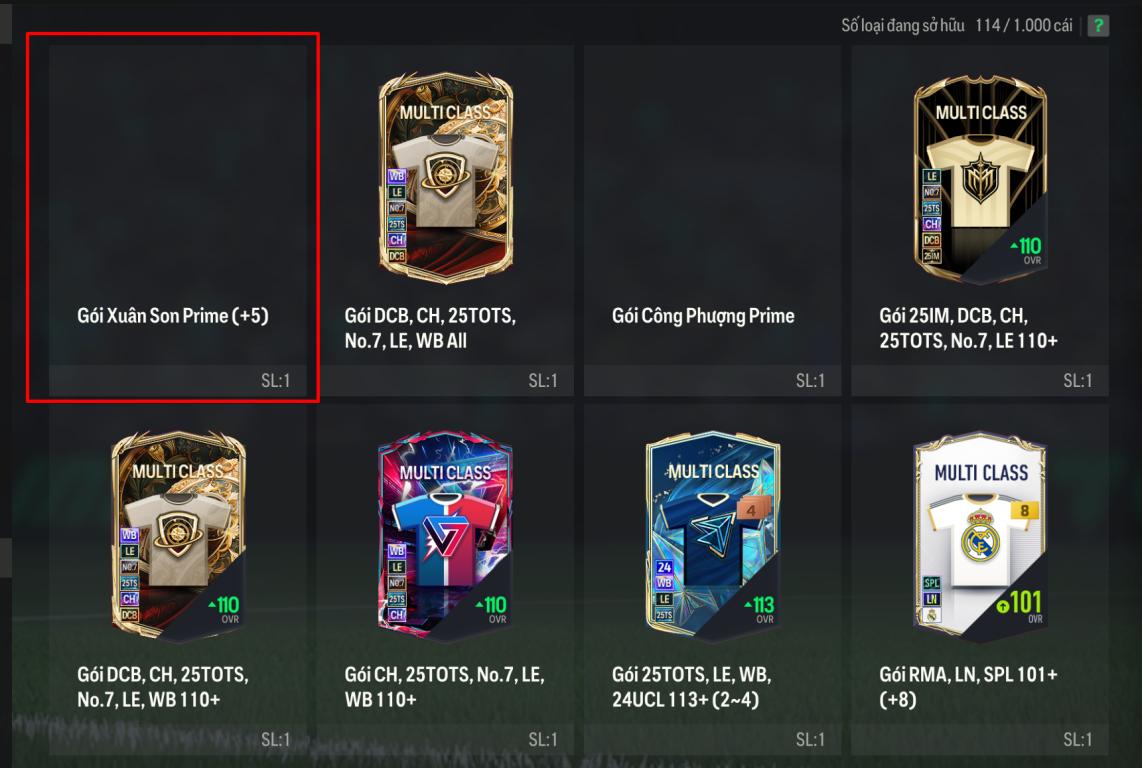This screenshot has height=768, width=1142.
Task: Click the WB class badge on the top-row gold card
Action: click(x=396, y=176)
